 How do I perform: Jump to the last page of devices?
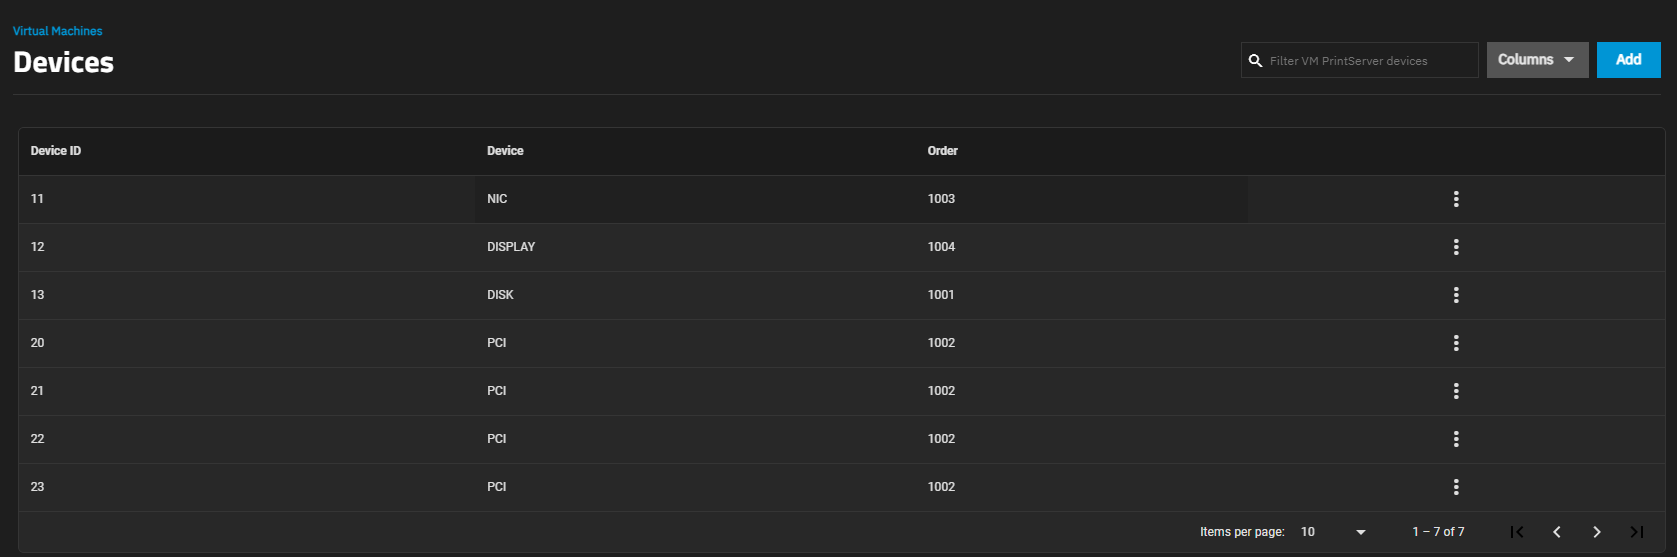pos(1637,532)
